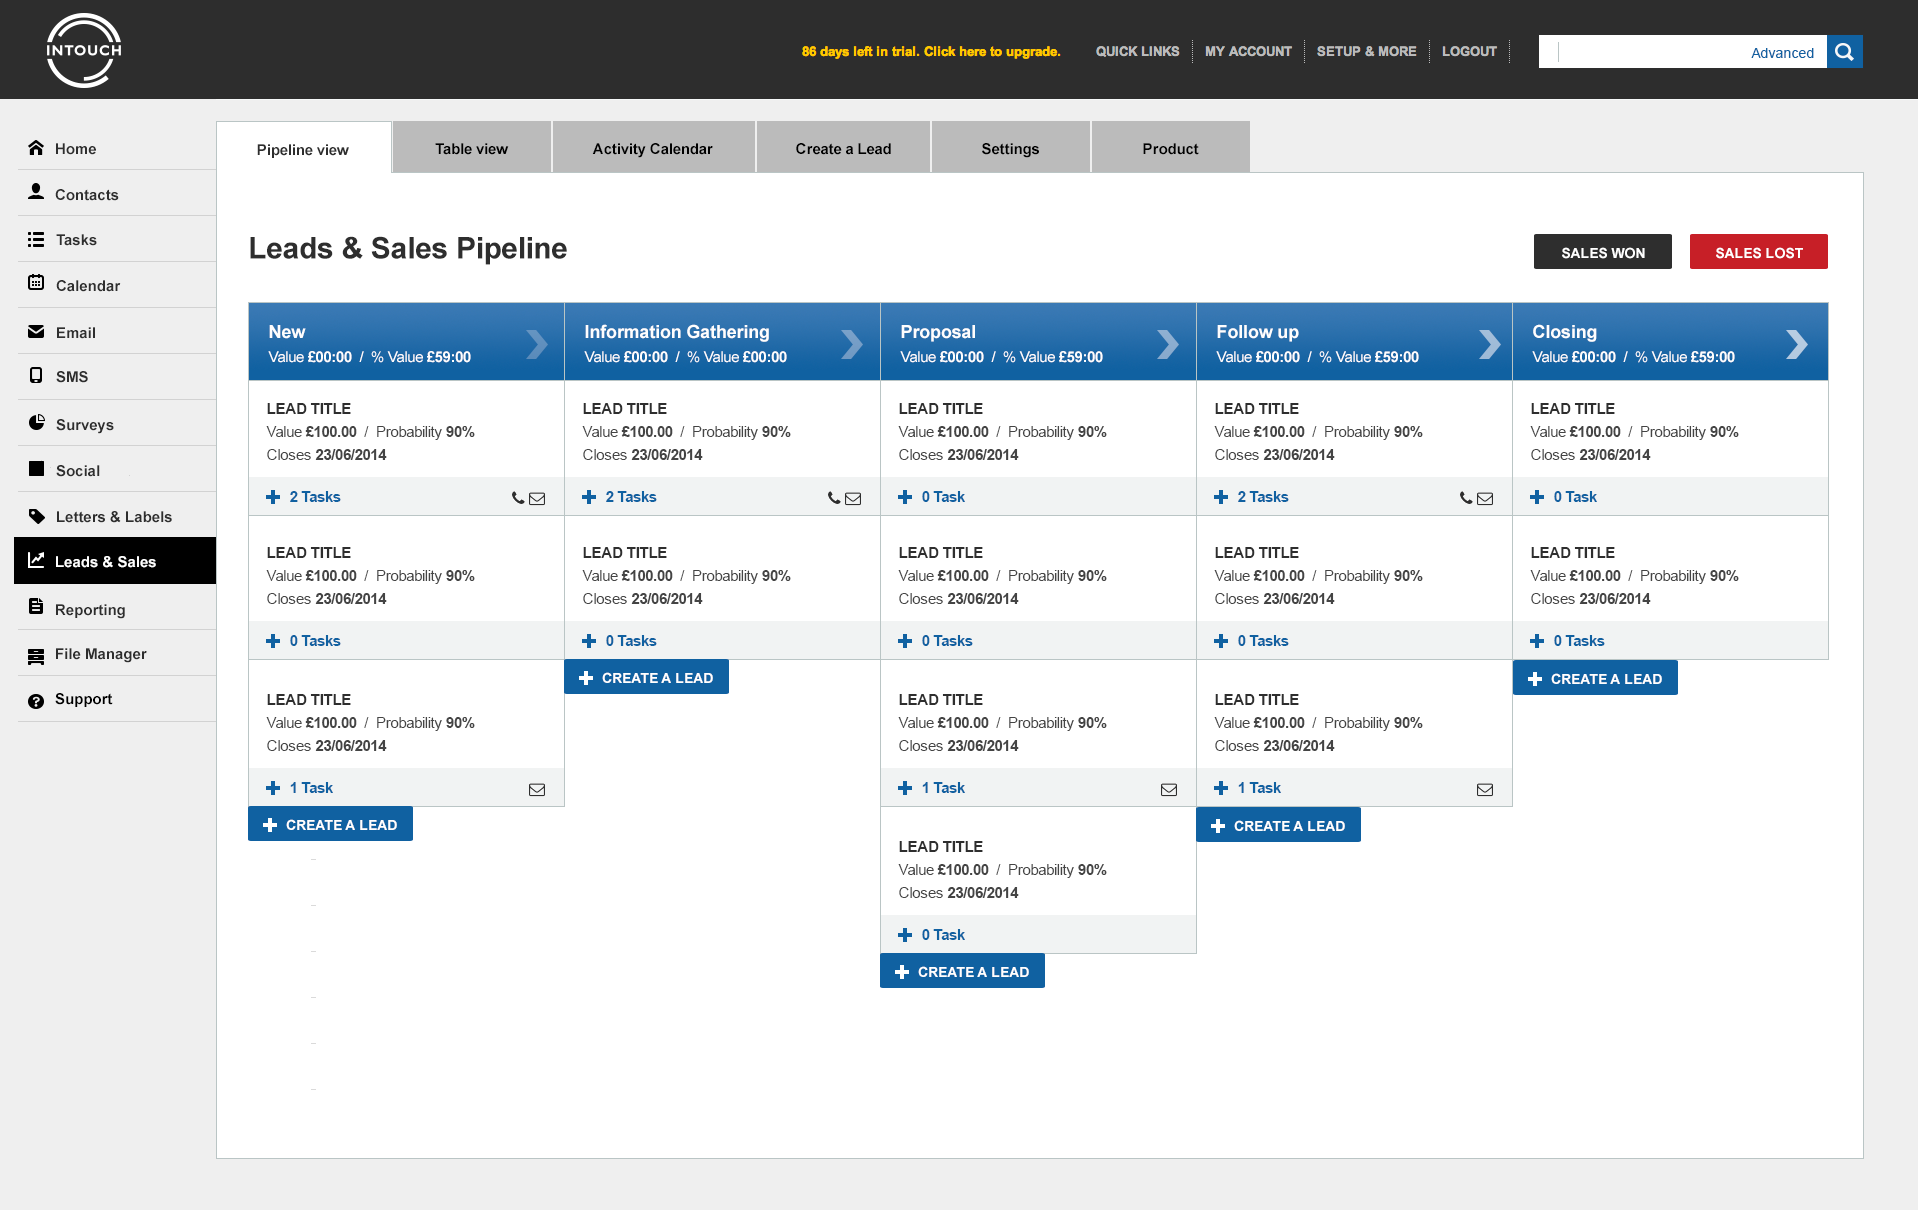1918x1210 pixels.
Task: Open the Activity Calendar tab
Action: pos(652,149)
